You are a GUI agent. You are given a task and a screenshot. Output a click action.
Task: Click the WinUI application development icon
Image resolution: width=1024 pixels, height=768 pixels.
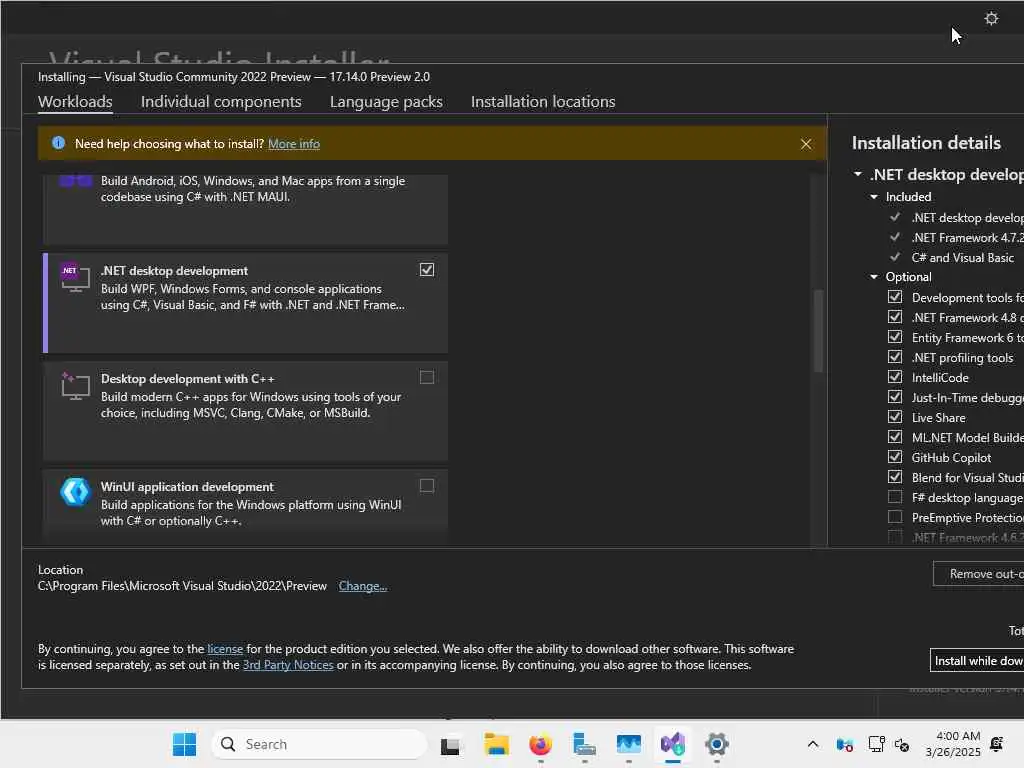click(75, 492)
